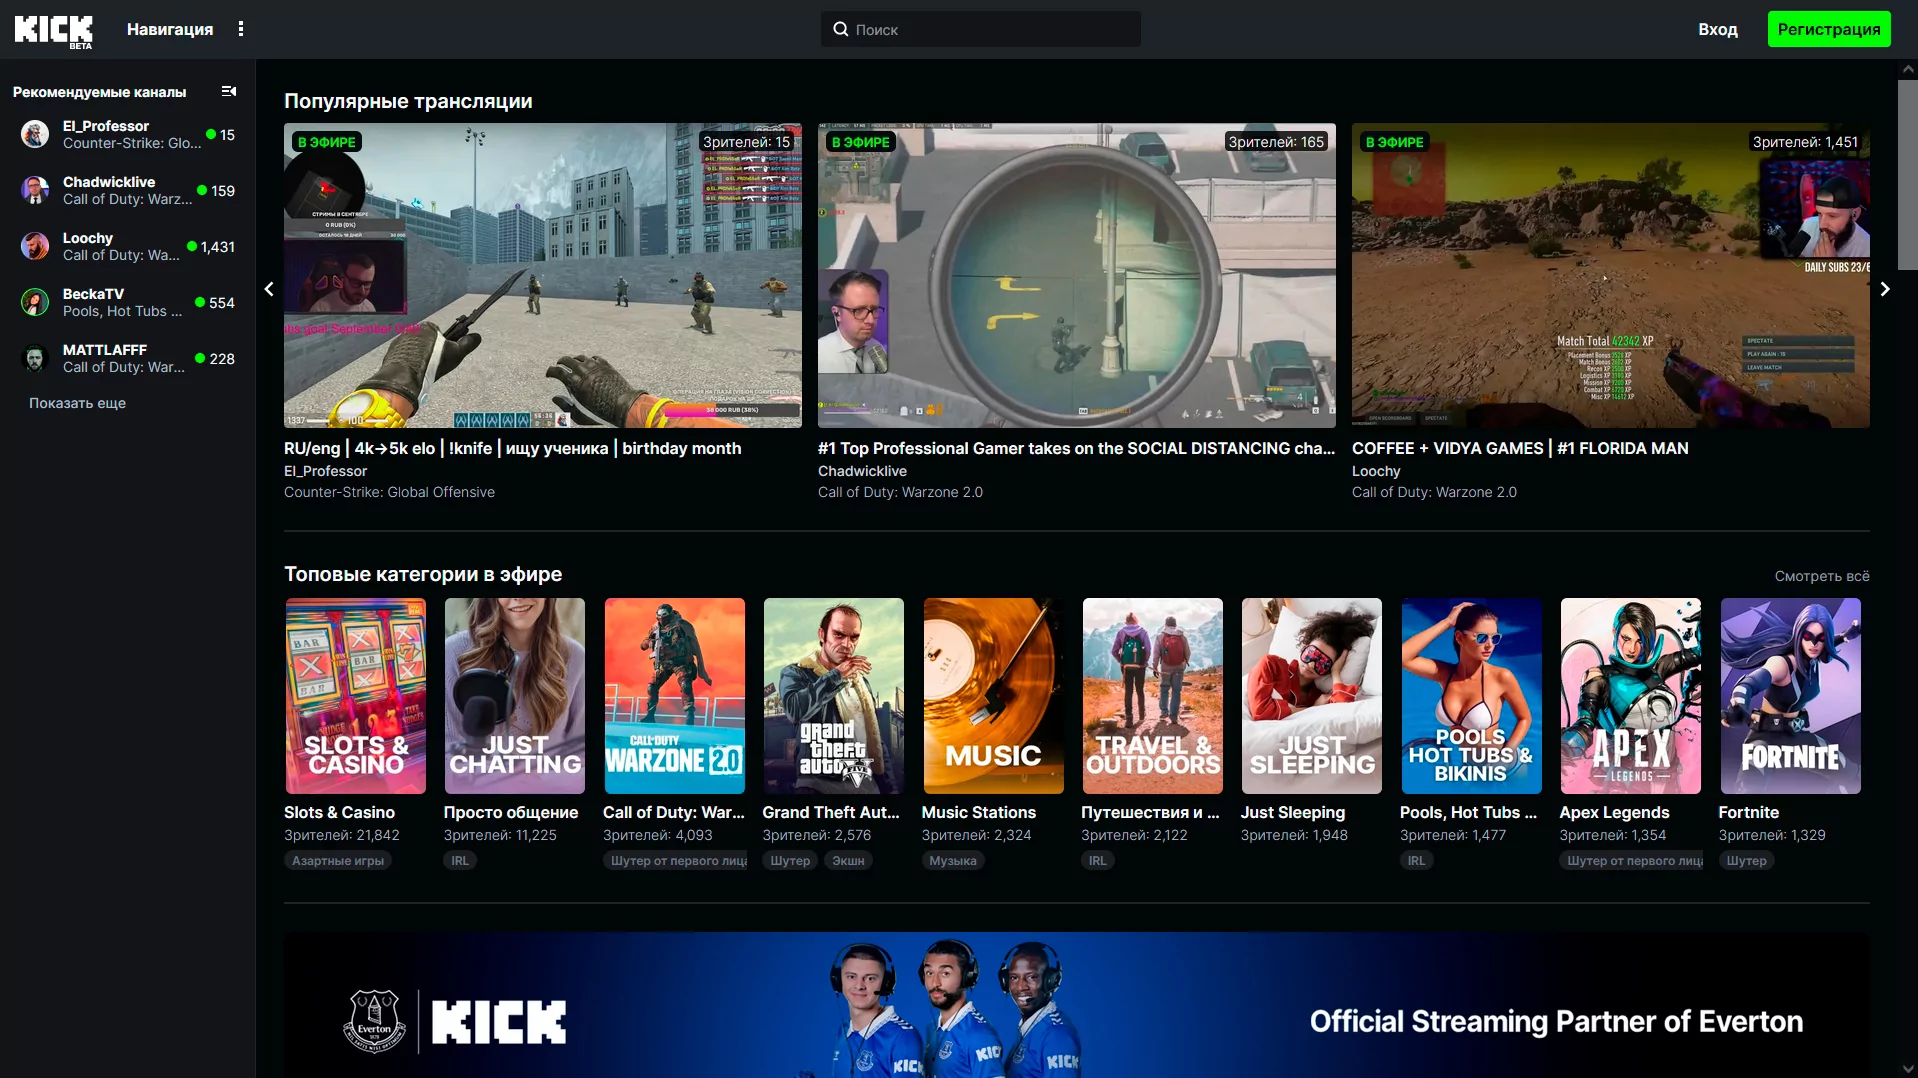Open MATTLAFFF channel avatar
1918x1078 pixels.
(35, 358)
